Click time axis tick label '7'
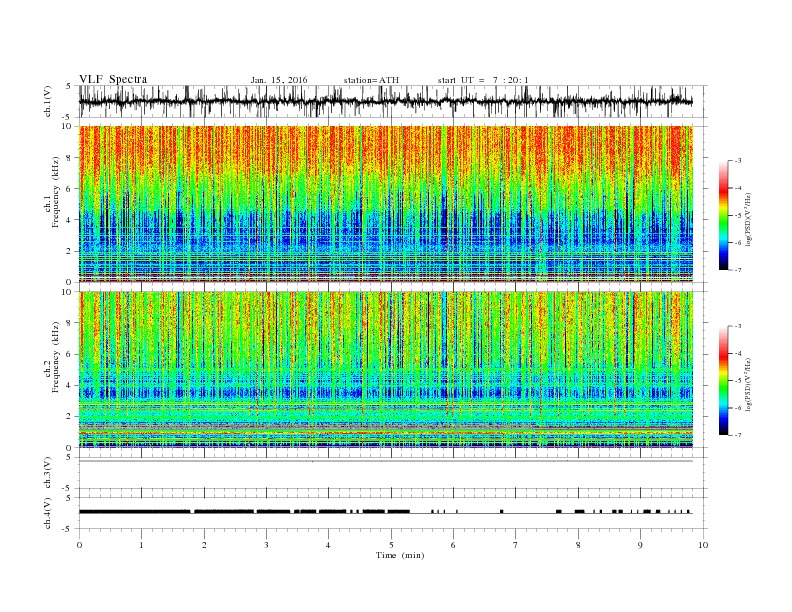The width and height of the screenshot is (792, 612). coord(516,545)
